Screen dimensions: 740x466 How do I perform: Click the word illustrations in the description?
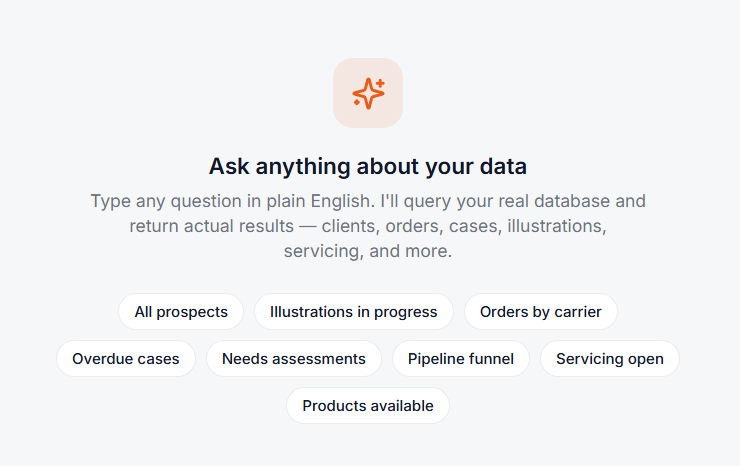coord(556,226)
